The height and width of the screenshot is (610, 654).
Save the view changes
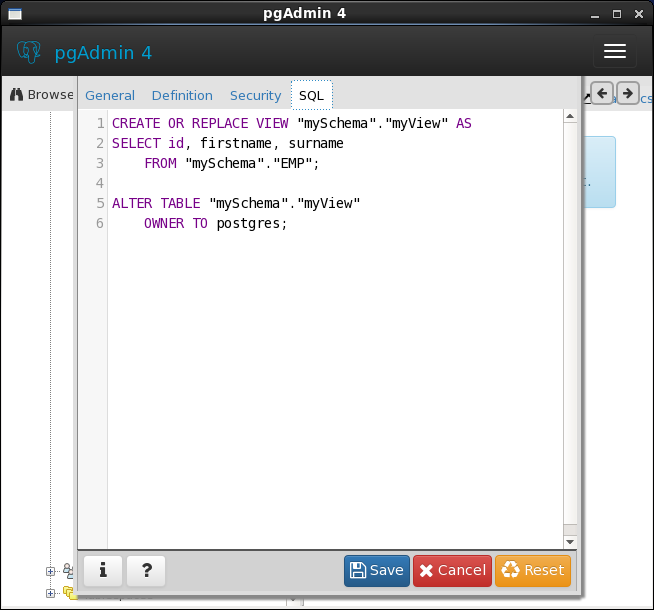click(377, 570)
